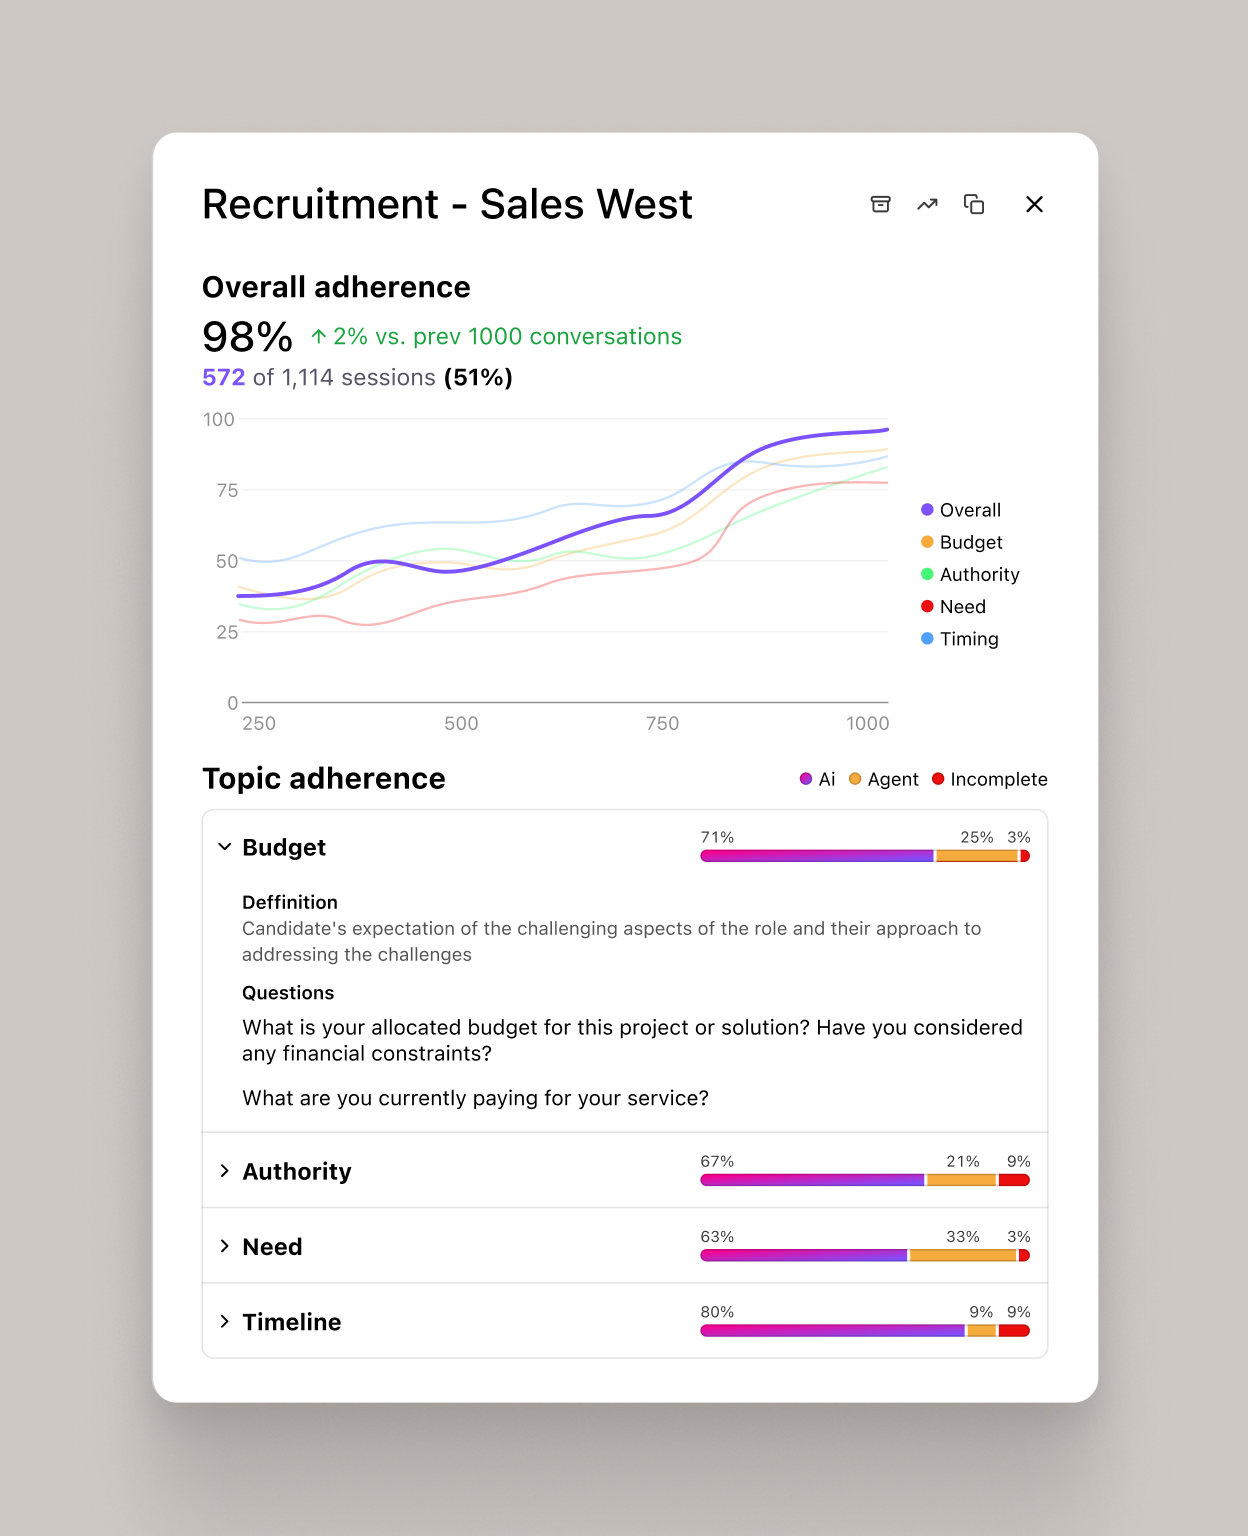
Task: Click the 2% vs prev 1000 conversations text
Action: pyautogui.click(x=497, y=337)
